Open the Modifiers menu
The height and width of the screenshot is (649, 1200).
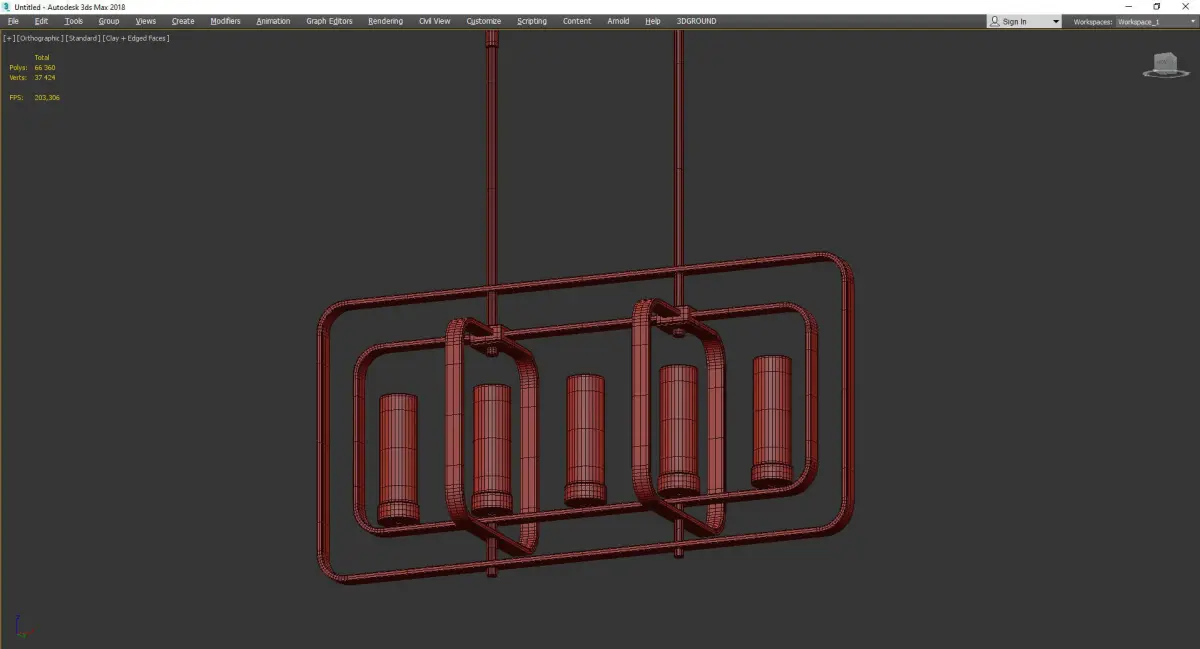pos(225,21)
